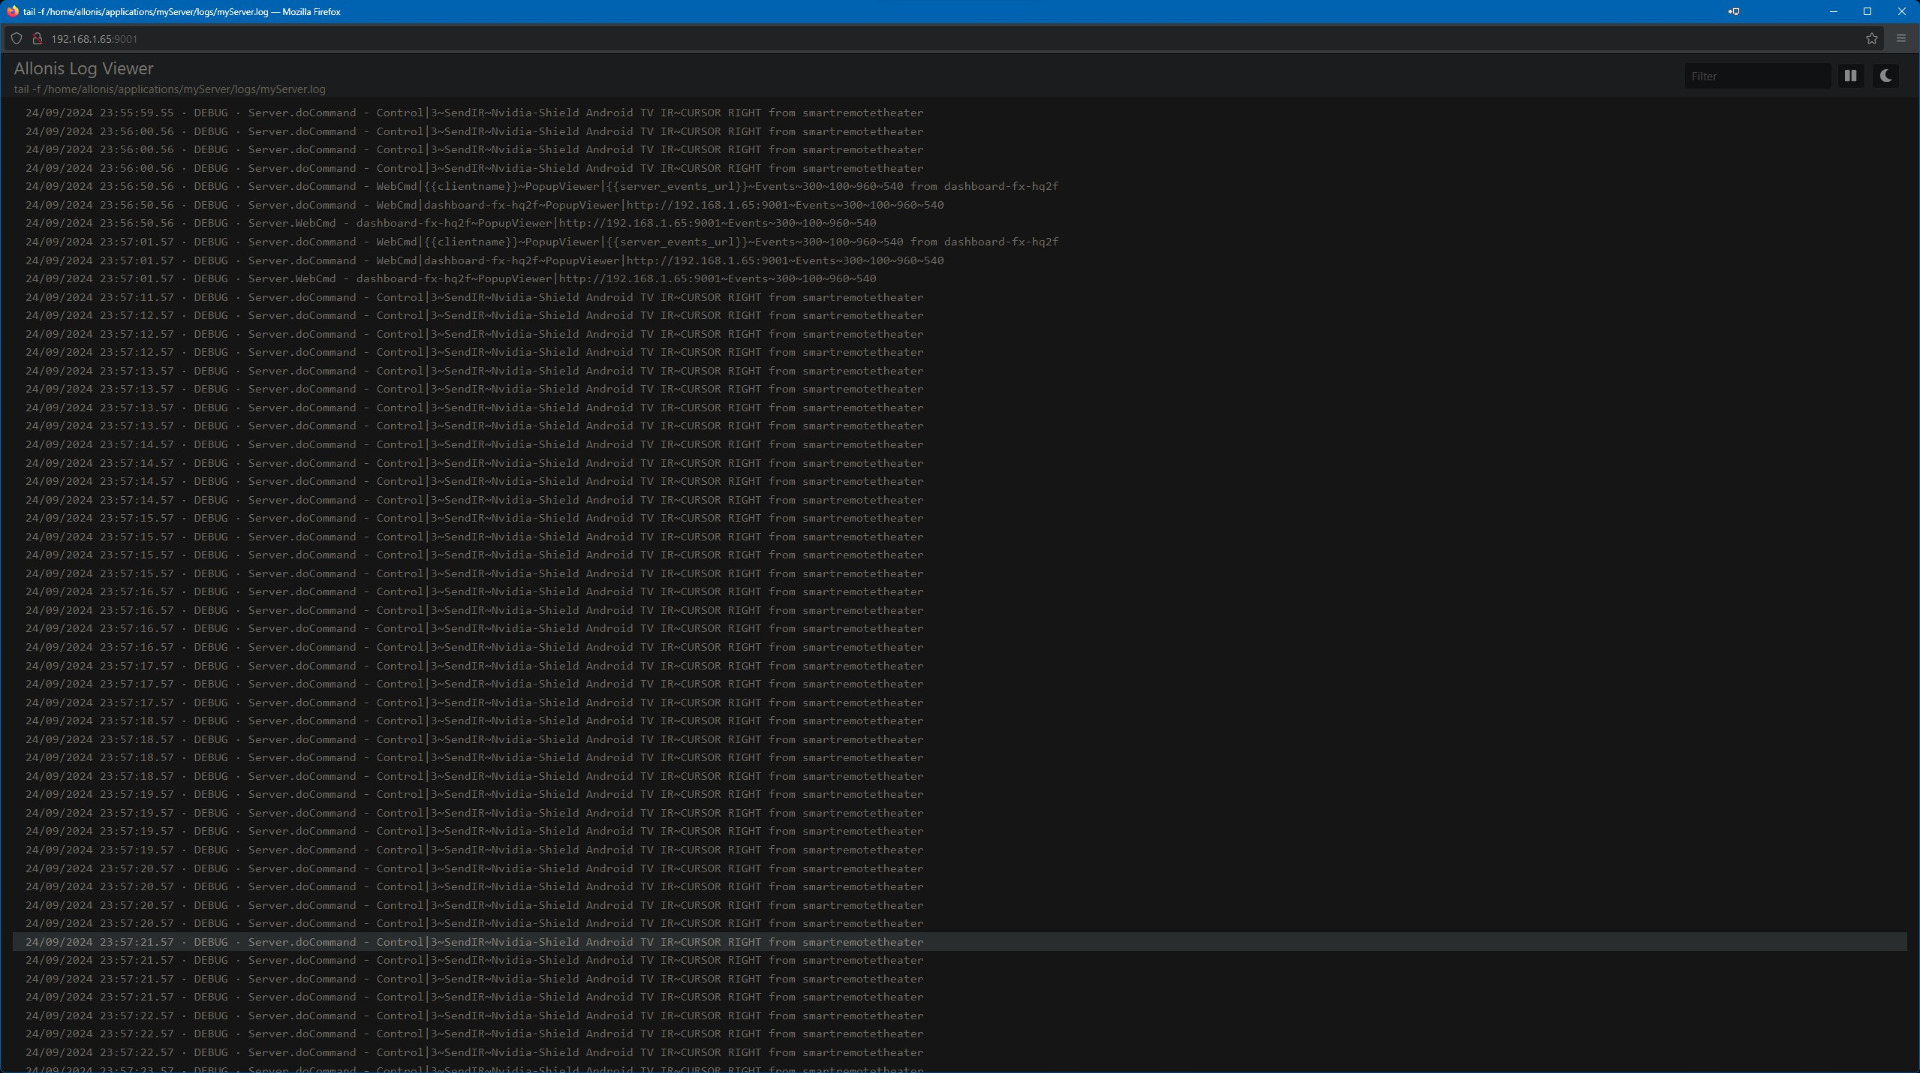Screen dimensions: 1920x1073
Task: Close the Firefox window
Action: 1901,12
